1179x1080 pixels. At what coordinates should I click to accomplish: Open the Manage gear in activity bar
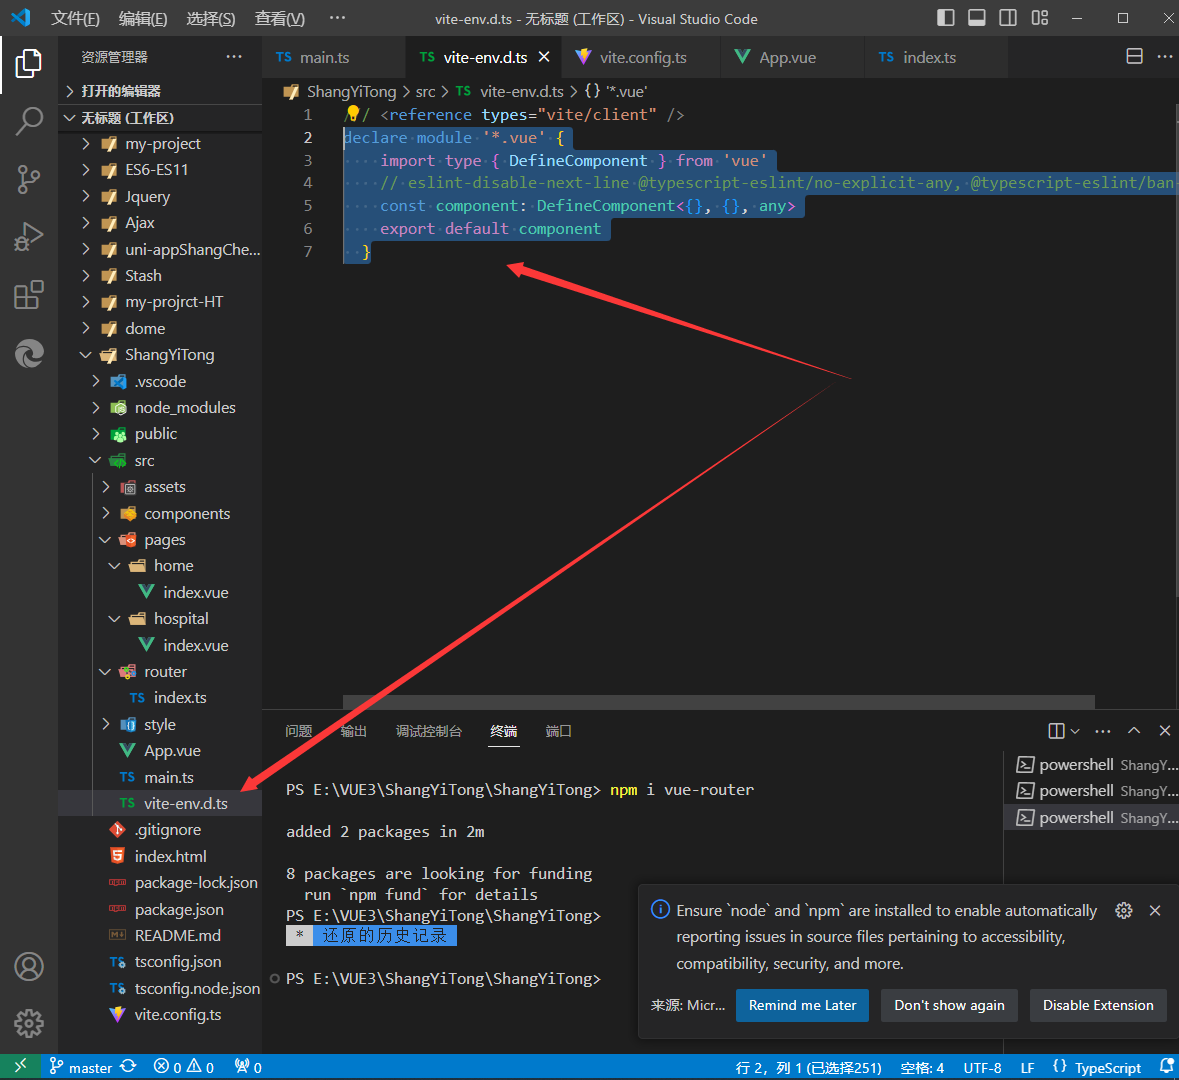pos(29,1023)
